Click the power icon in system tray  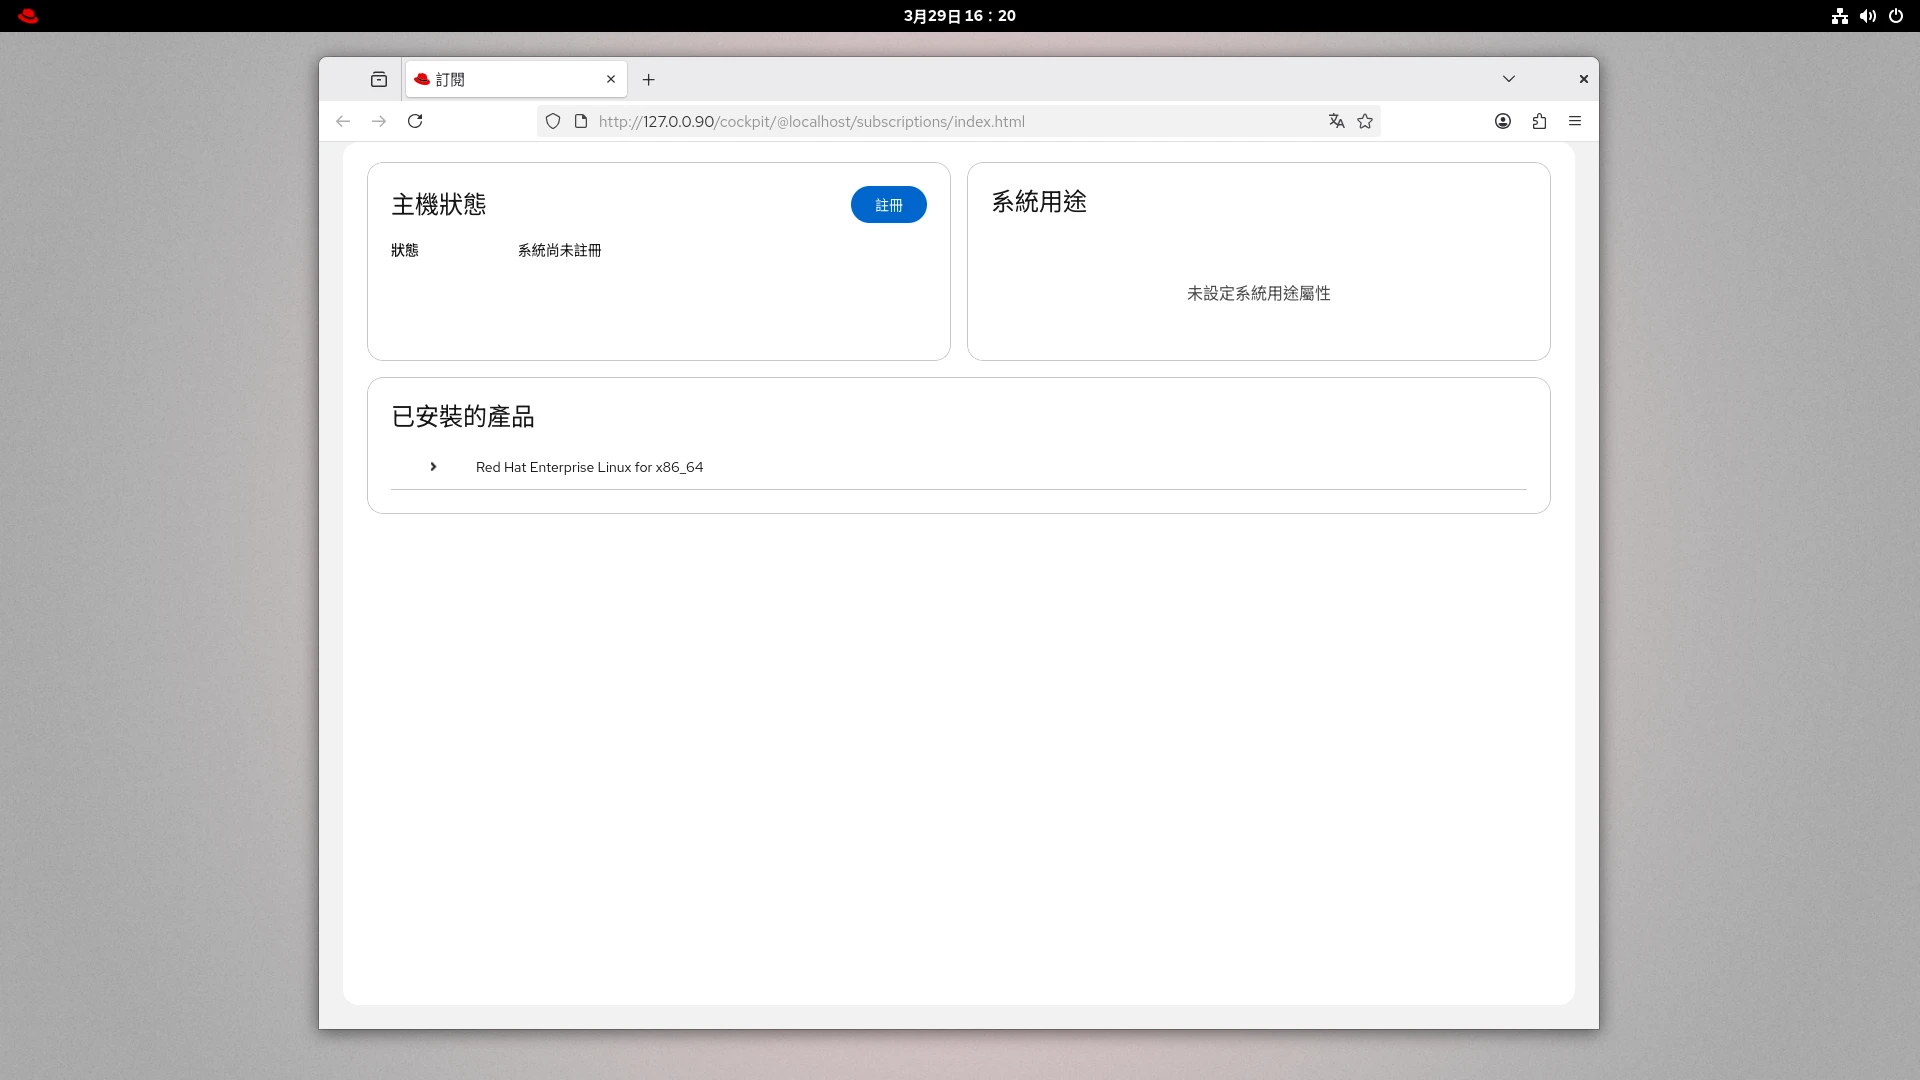(1896, 16)
